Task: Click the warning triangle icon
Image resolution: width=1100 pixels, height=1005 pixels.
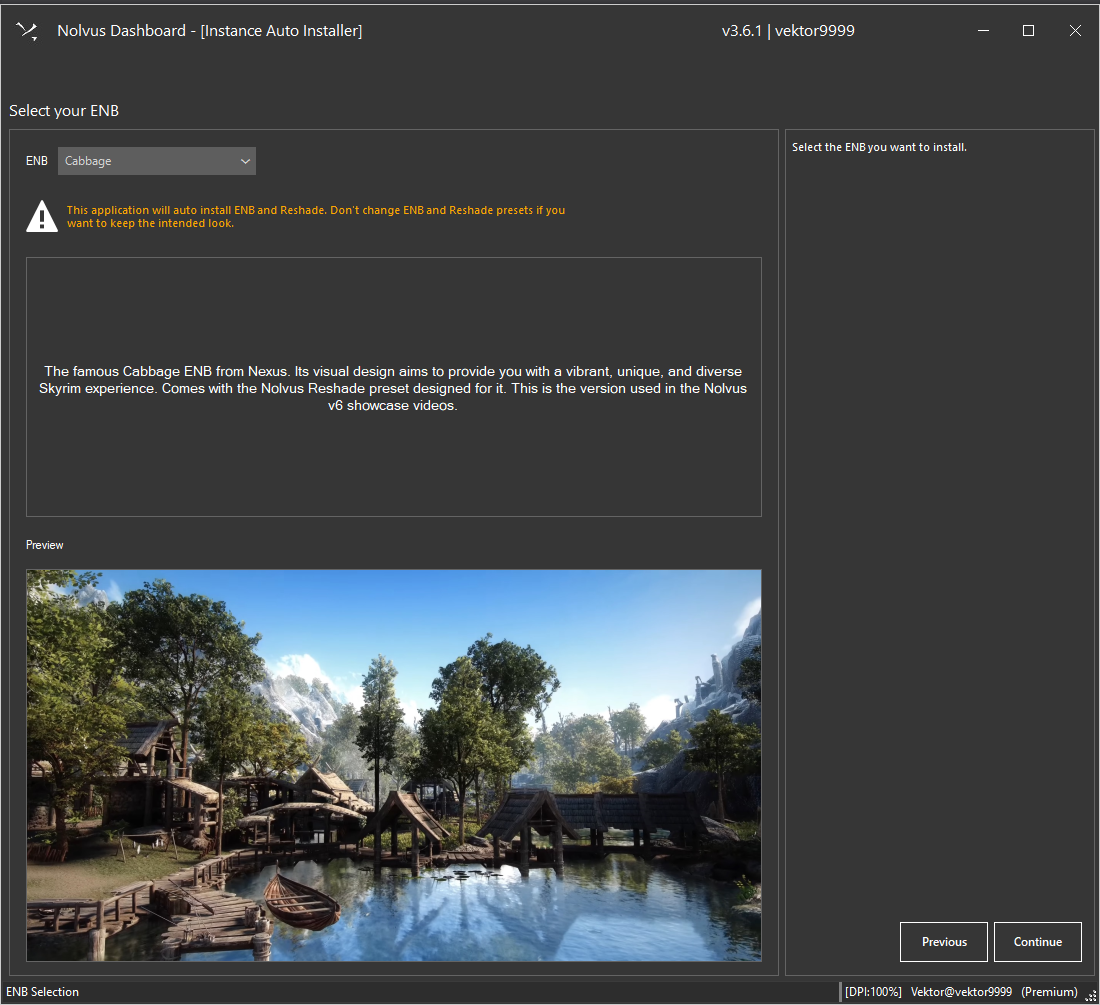Action: [42, 216]
